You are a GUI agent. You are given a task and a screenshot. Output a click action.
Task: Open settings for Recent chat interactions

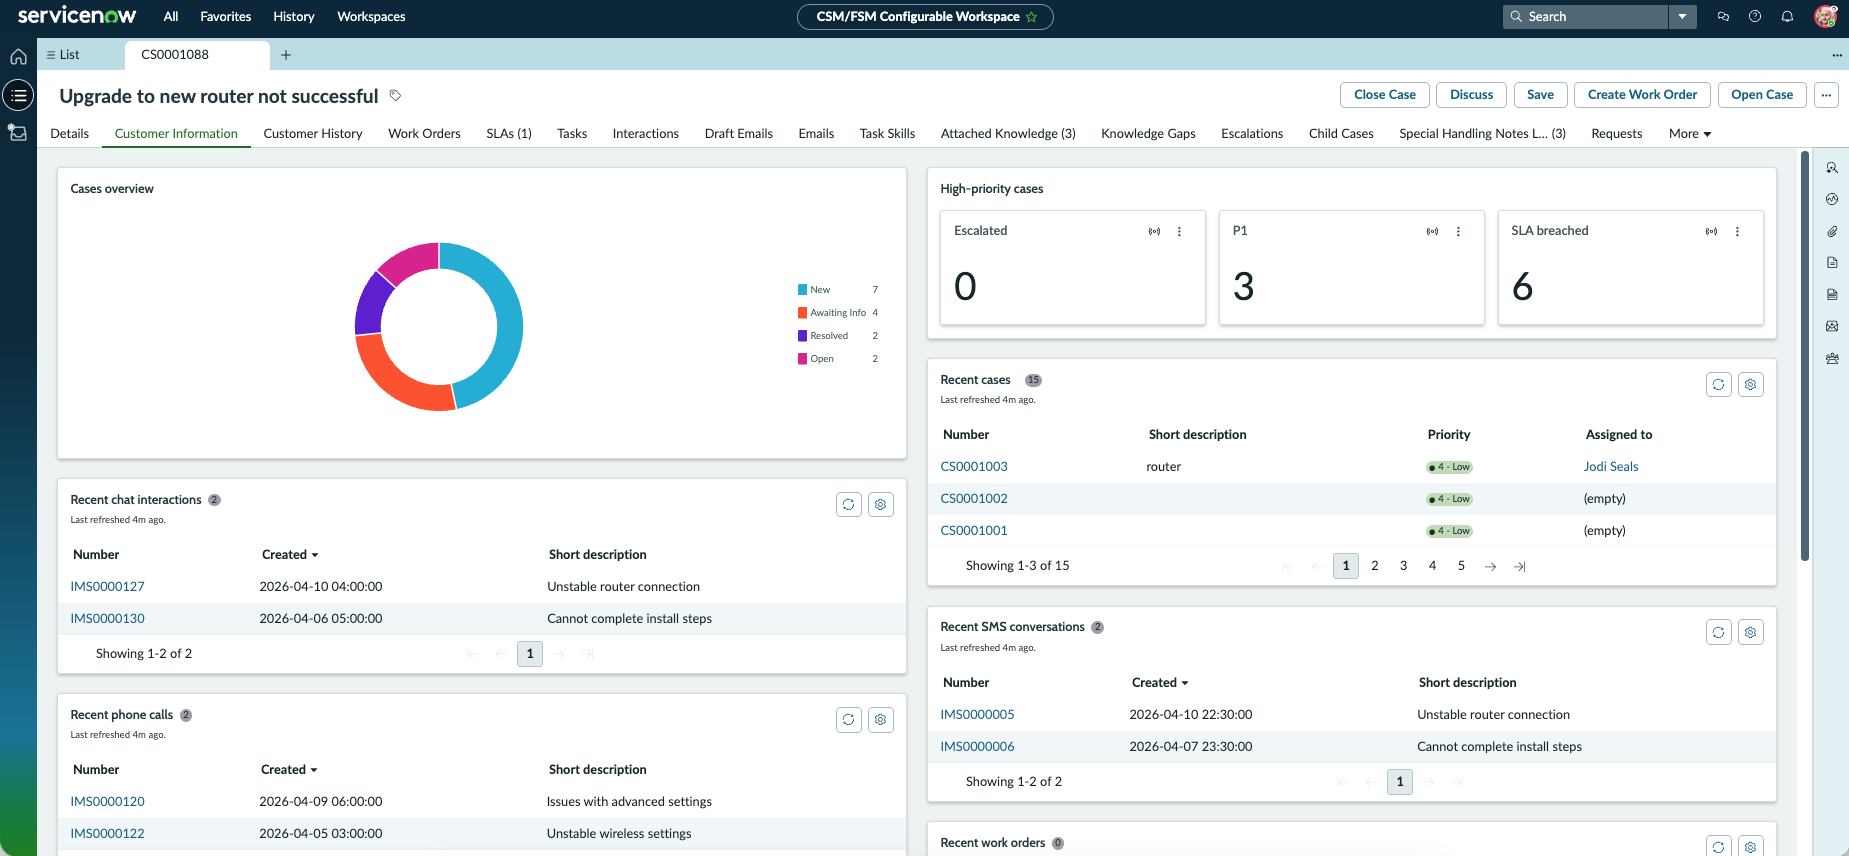(x=881, y=505)
